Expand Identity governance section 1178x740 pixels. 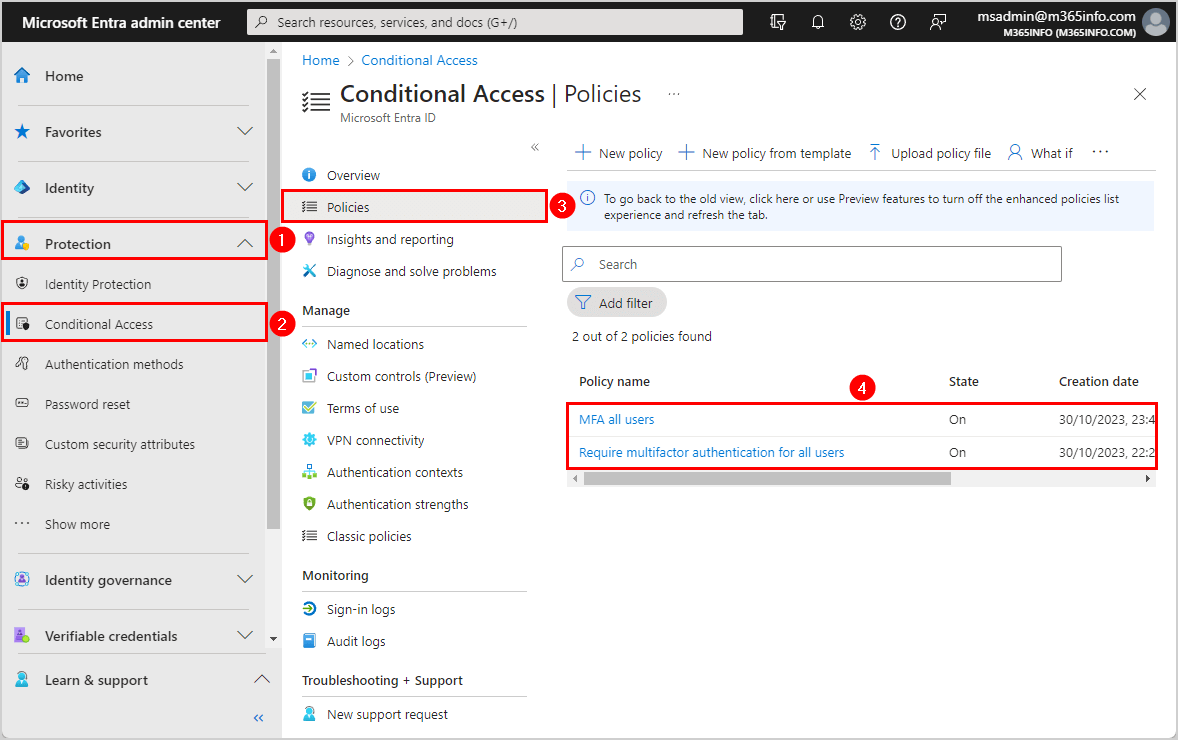pos(245,579)
